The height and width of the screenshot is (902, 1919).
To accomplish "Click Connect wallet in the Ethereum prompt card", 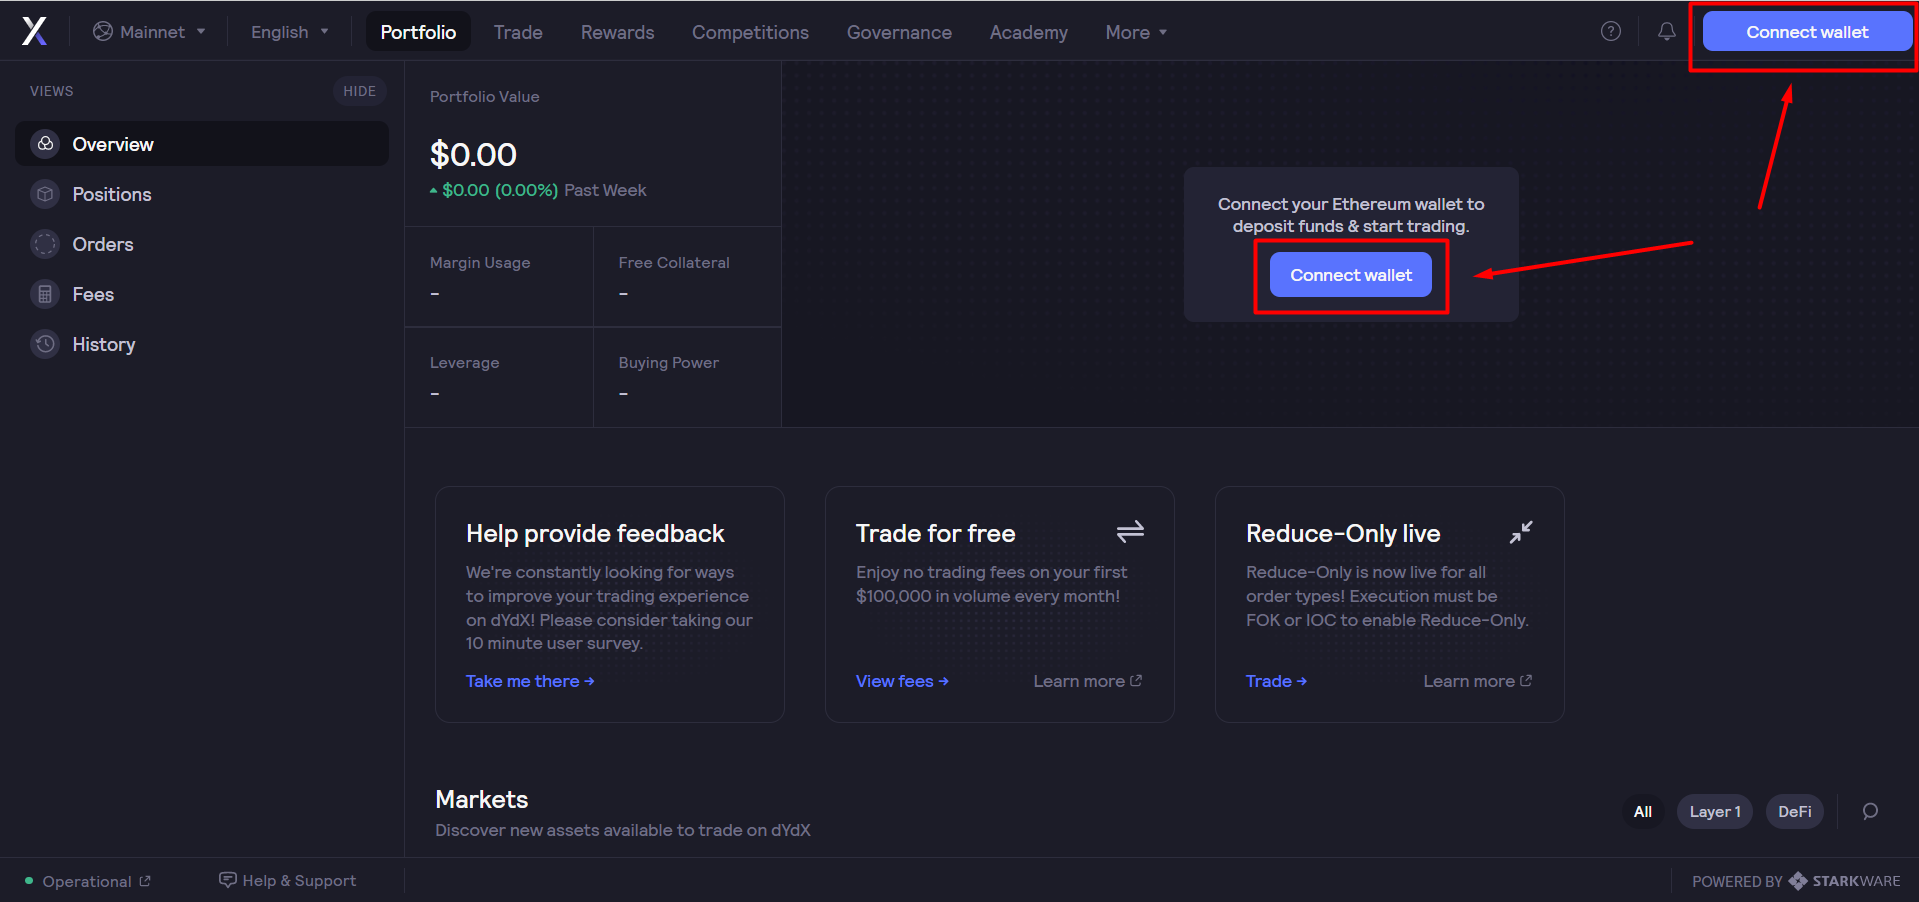I will pos(1350,275).
